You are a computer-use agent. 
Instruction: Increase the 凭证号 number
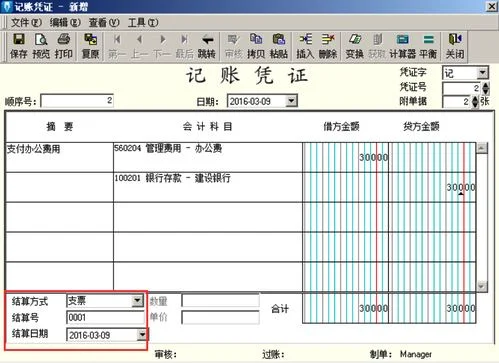click(x=486, y=85)
